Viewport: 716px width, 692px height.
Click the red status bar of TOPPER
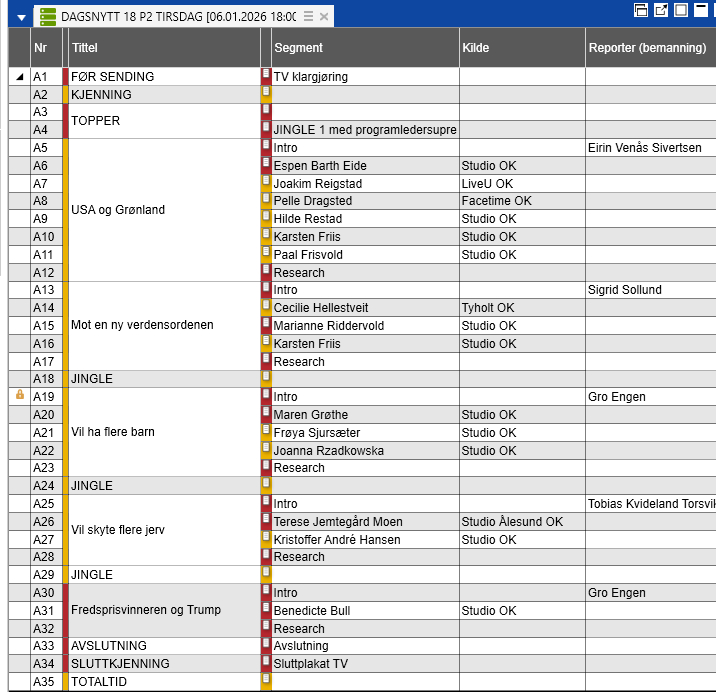66,121
